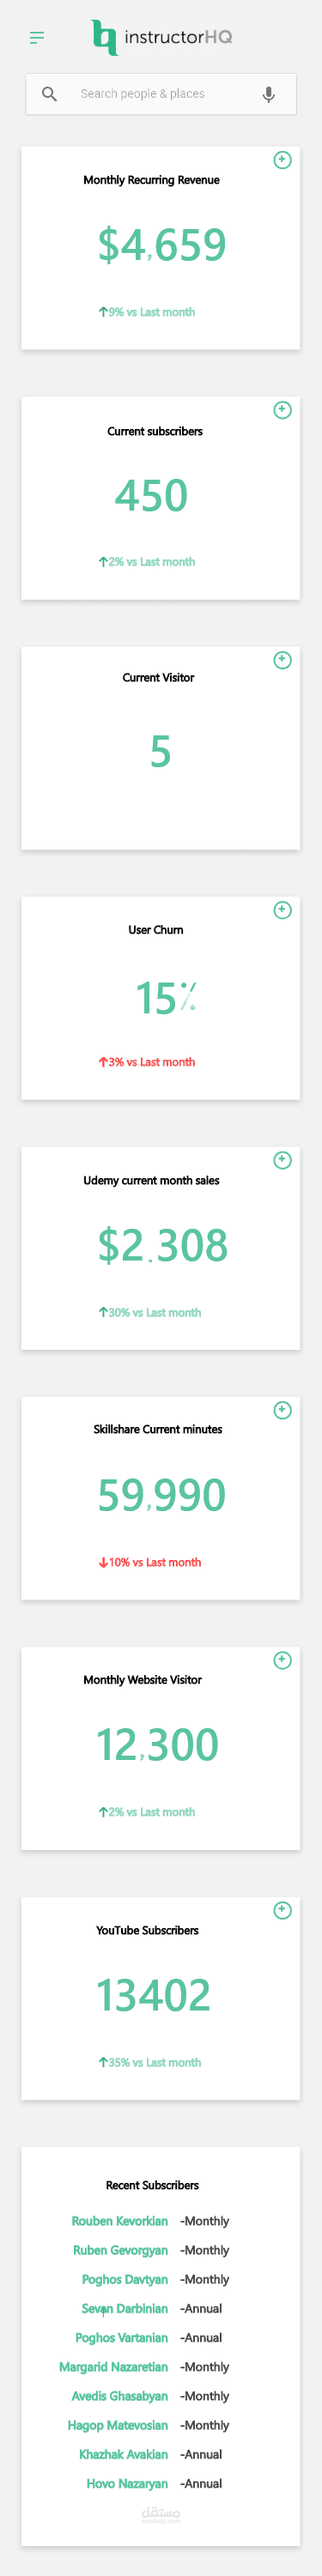Expand the Monthly Website Visitor card
Image resolution: width=322 pixels, height=2576 pixels.
point(283,1660)
